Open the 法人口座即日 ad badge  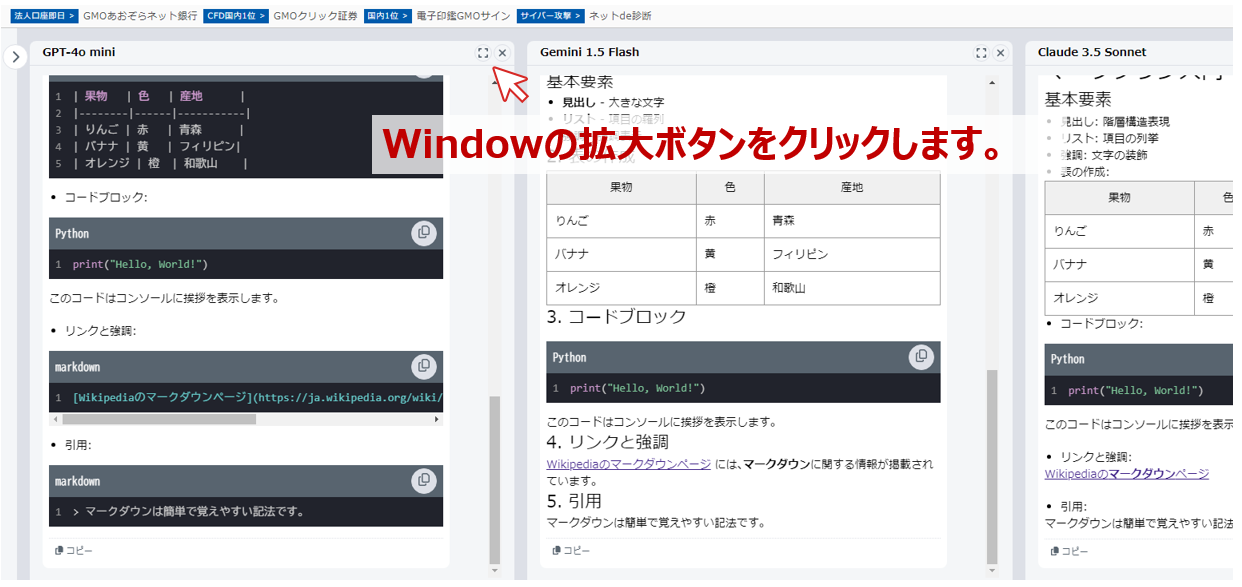click(x=45, y=16)
